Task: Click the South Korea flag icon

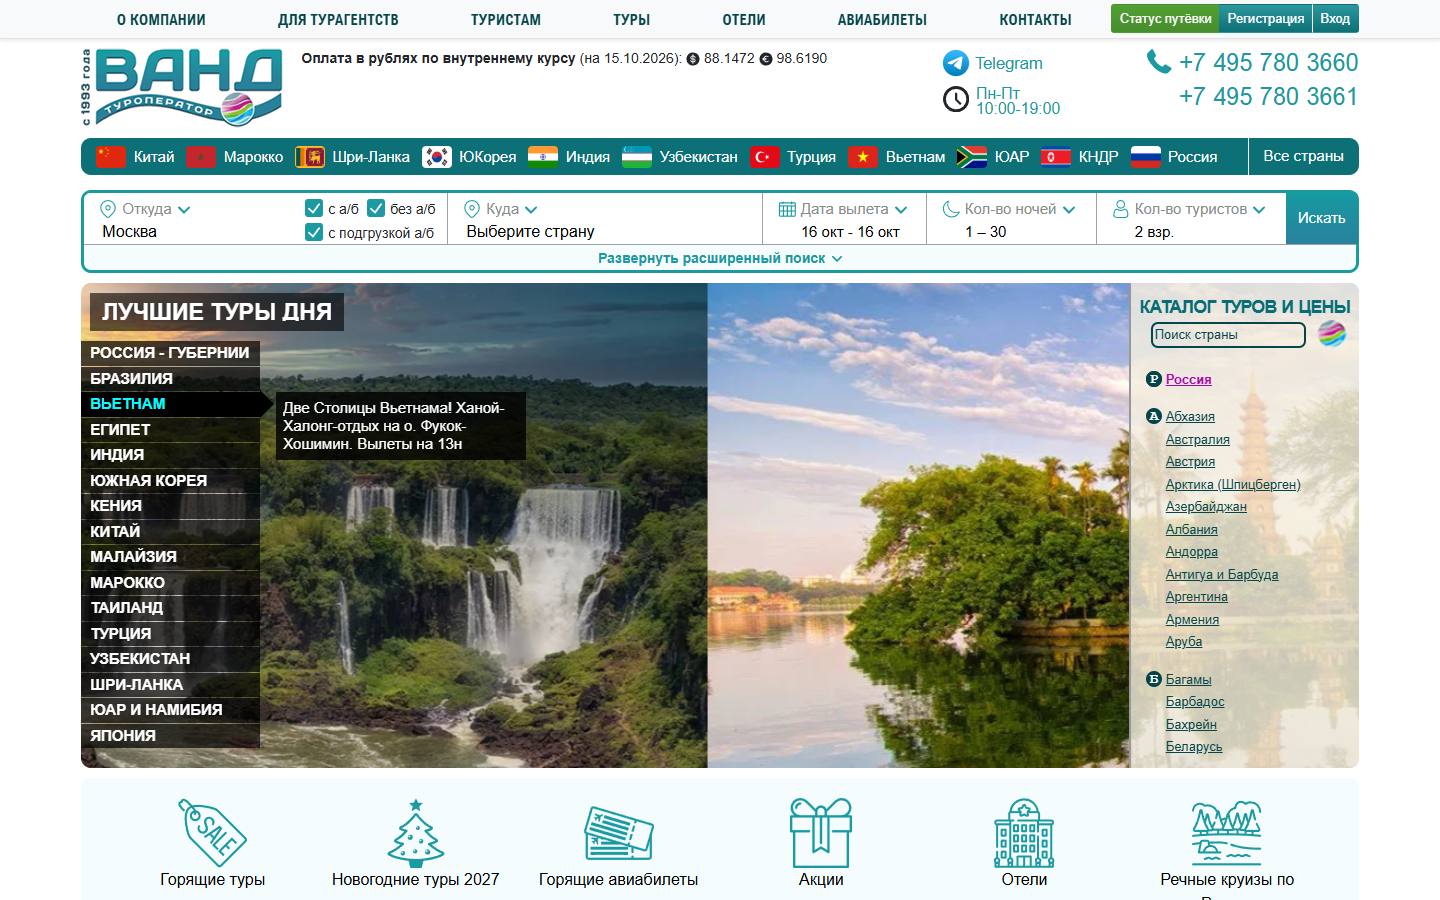Action: [437, 157]
